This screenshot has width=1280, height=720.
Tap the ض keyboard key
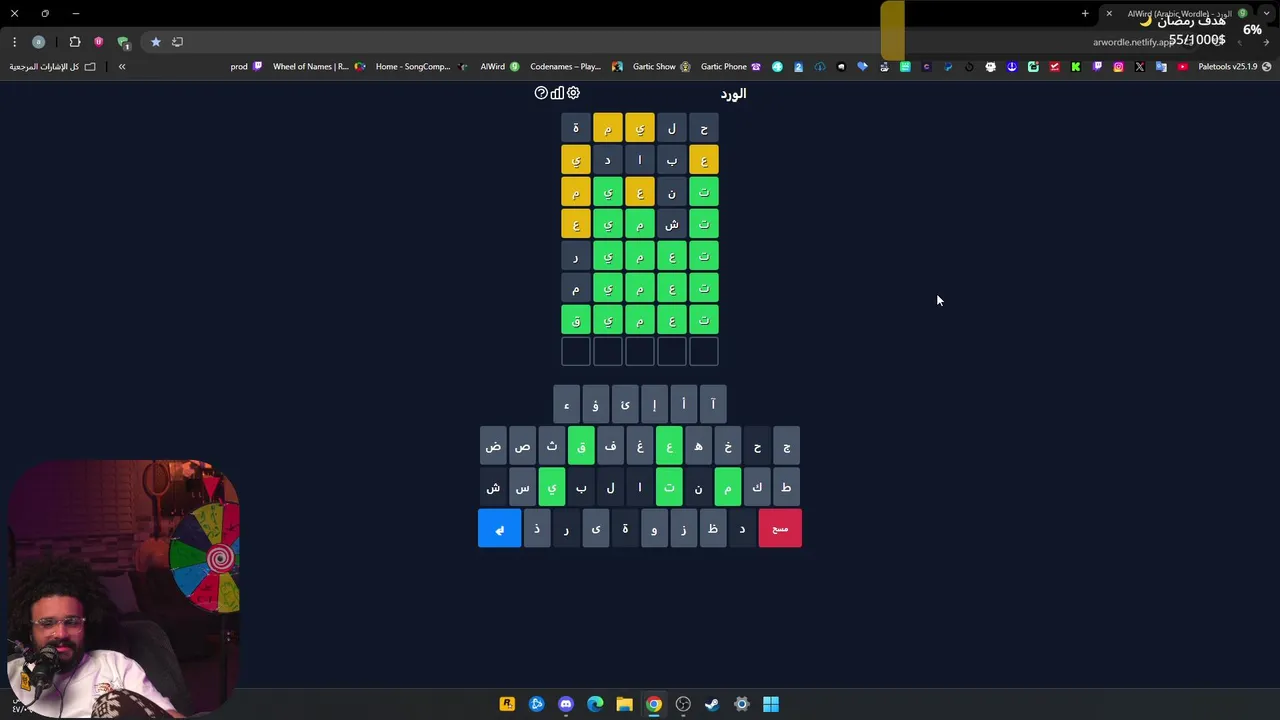(493, 446)
